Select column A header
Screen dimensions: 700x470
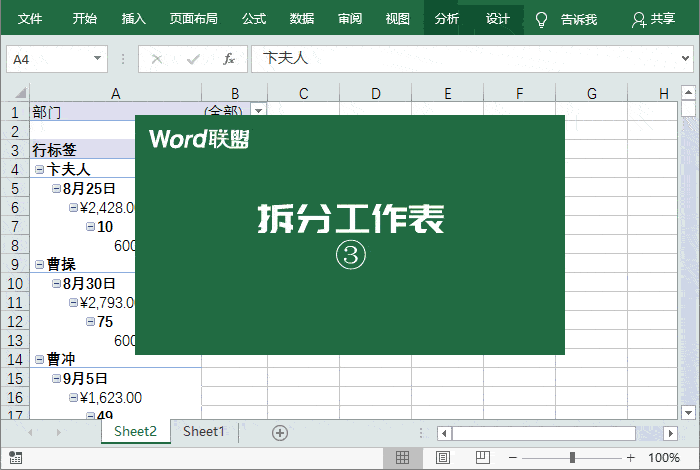[116, 93]
